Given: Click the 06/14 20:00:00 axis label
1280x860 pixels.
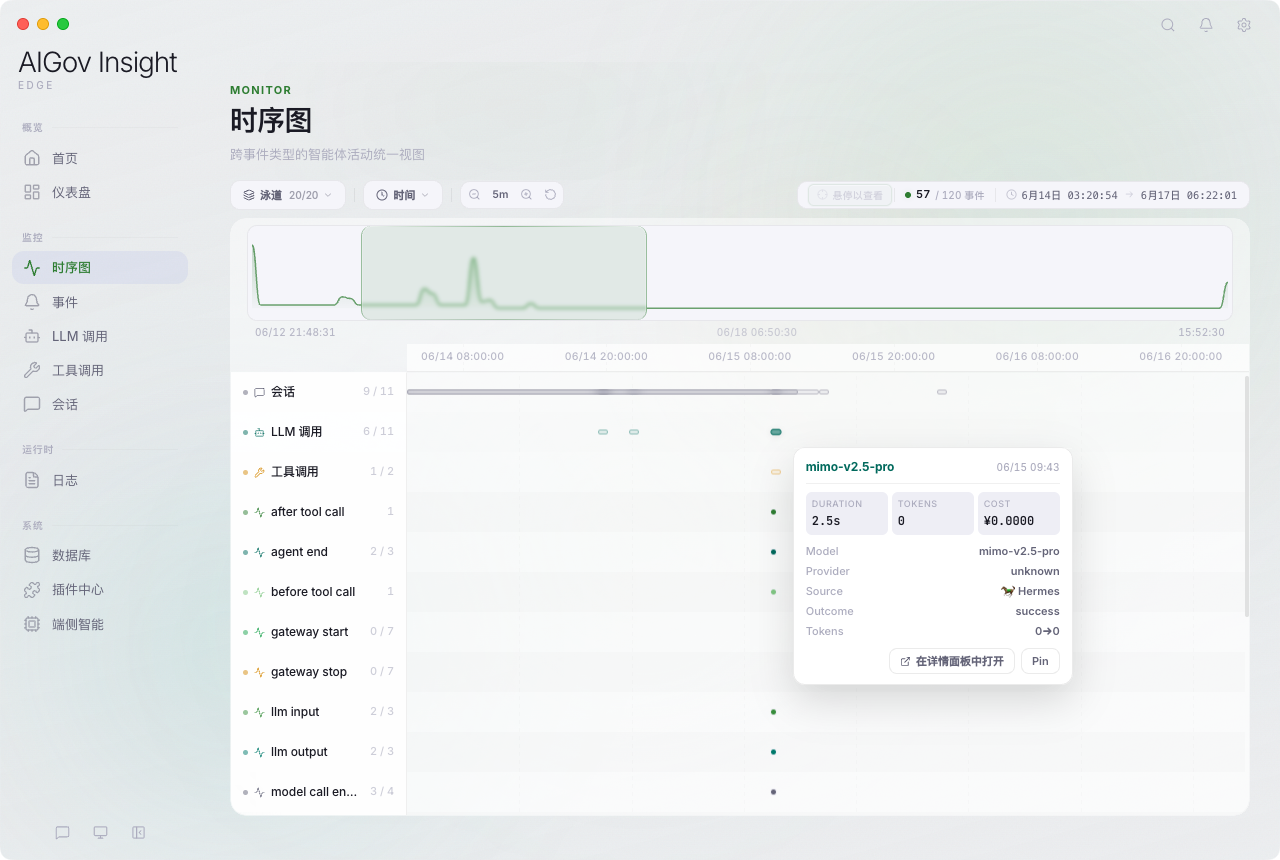Looking at the screenshot, I should tap(606, 356).
